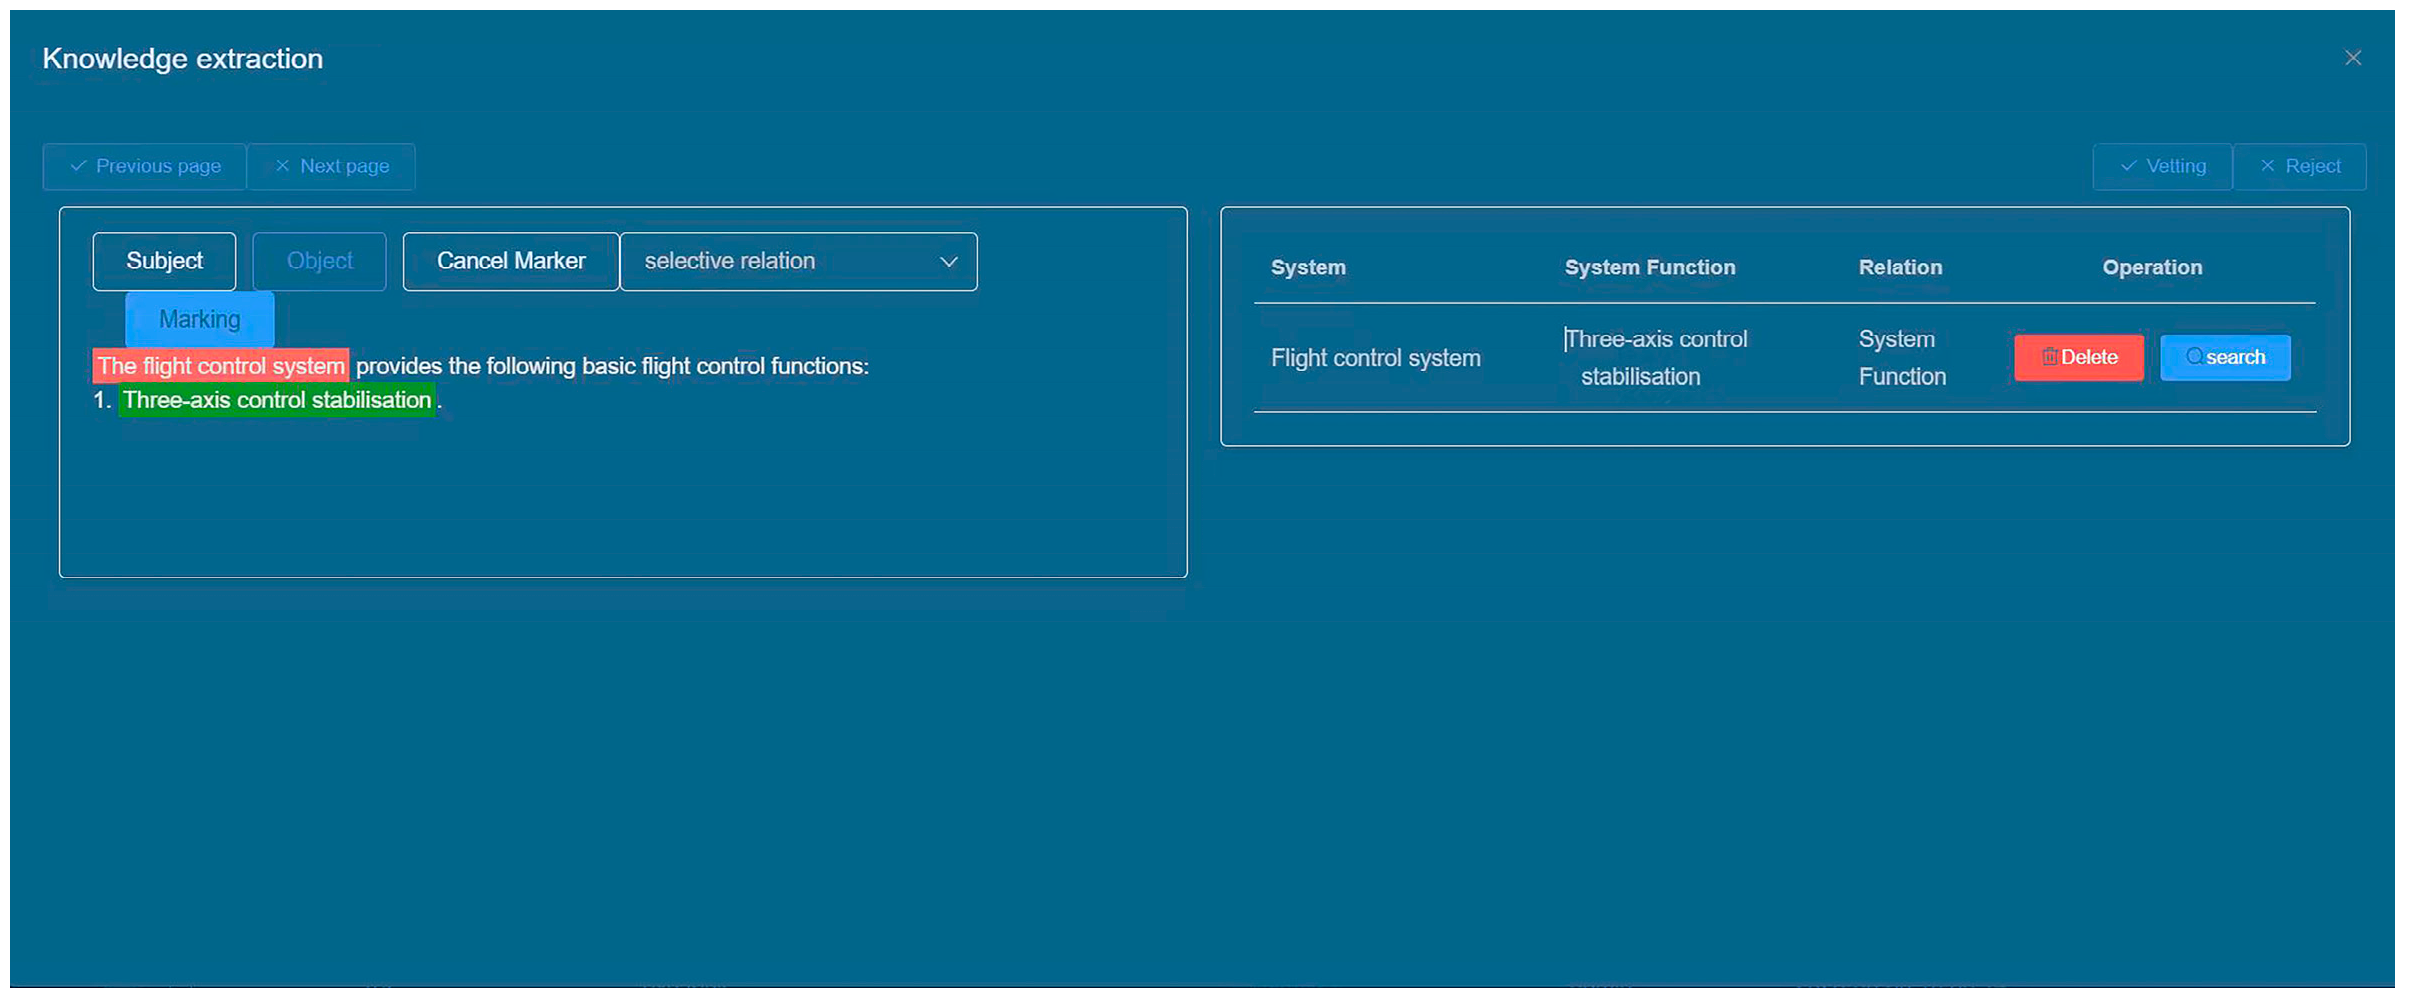
Task: Close the Knowledge extraction dialog
Action: point(2352,58)
